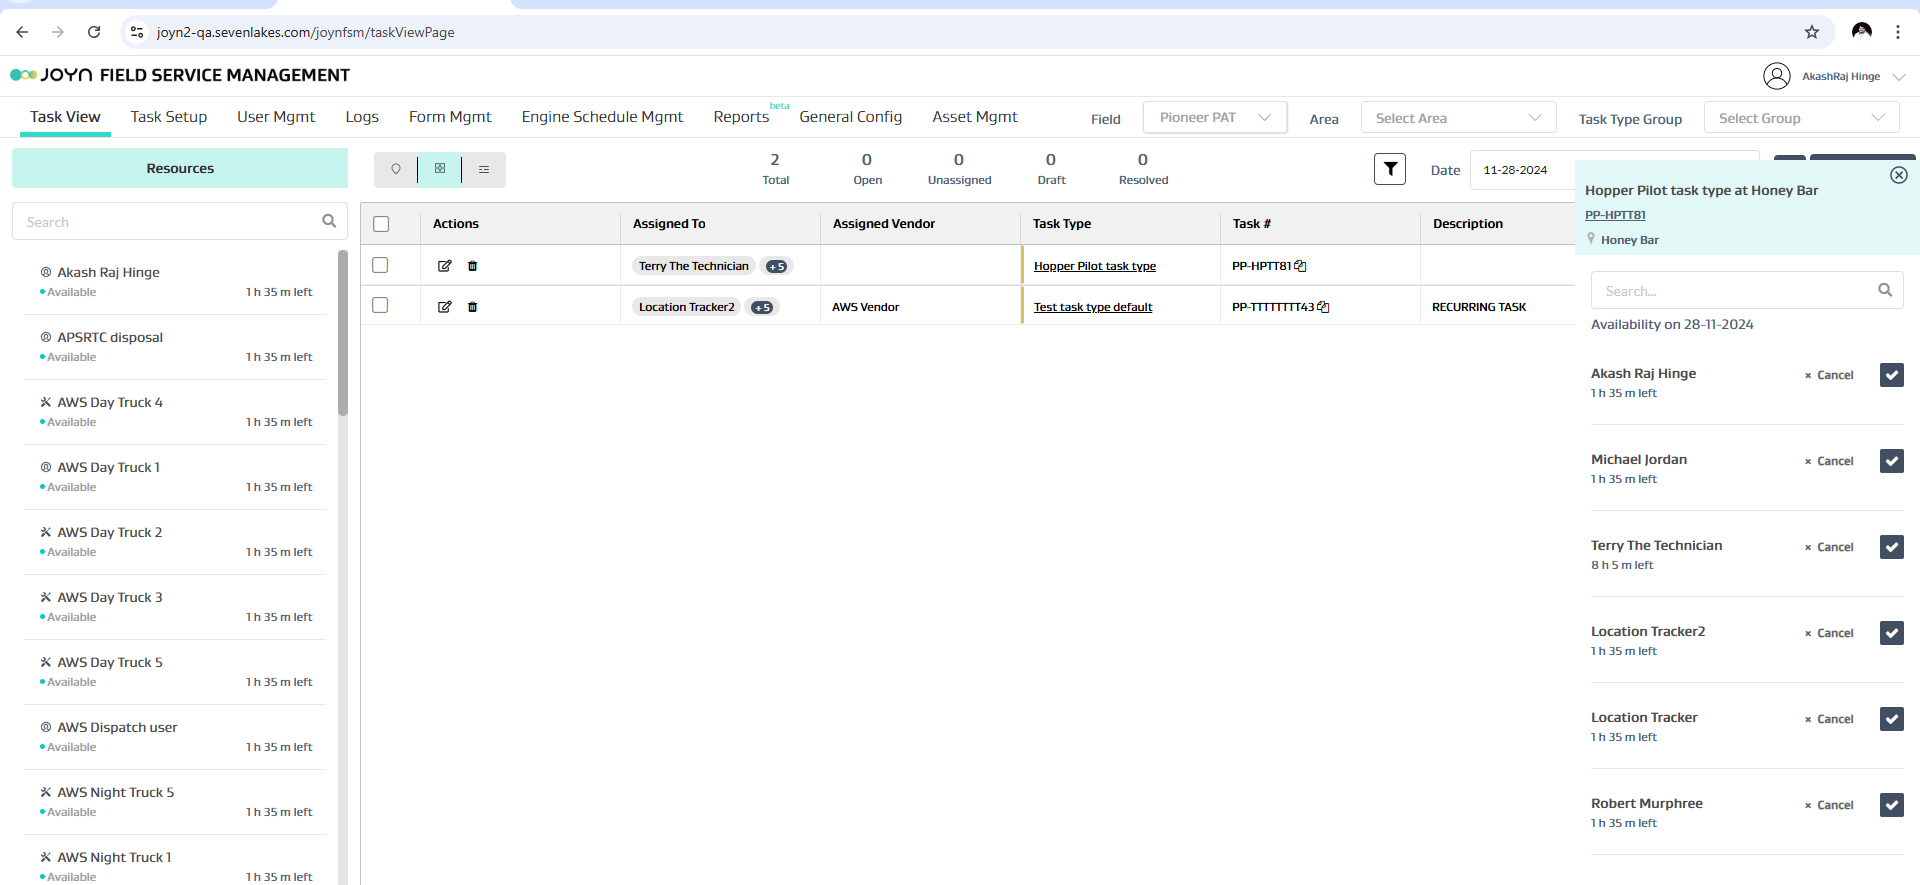Edit the Hopper Pilot task row

(x=445, y=266)
